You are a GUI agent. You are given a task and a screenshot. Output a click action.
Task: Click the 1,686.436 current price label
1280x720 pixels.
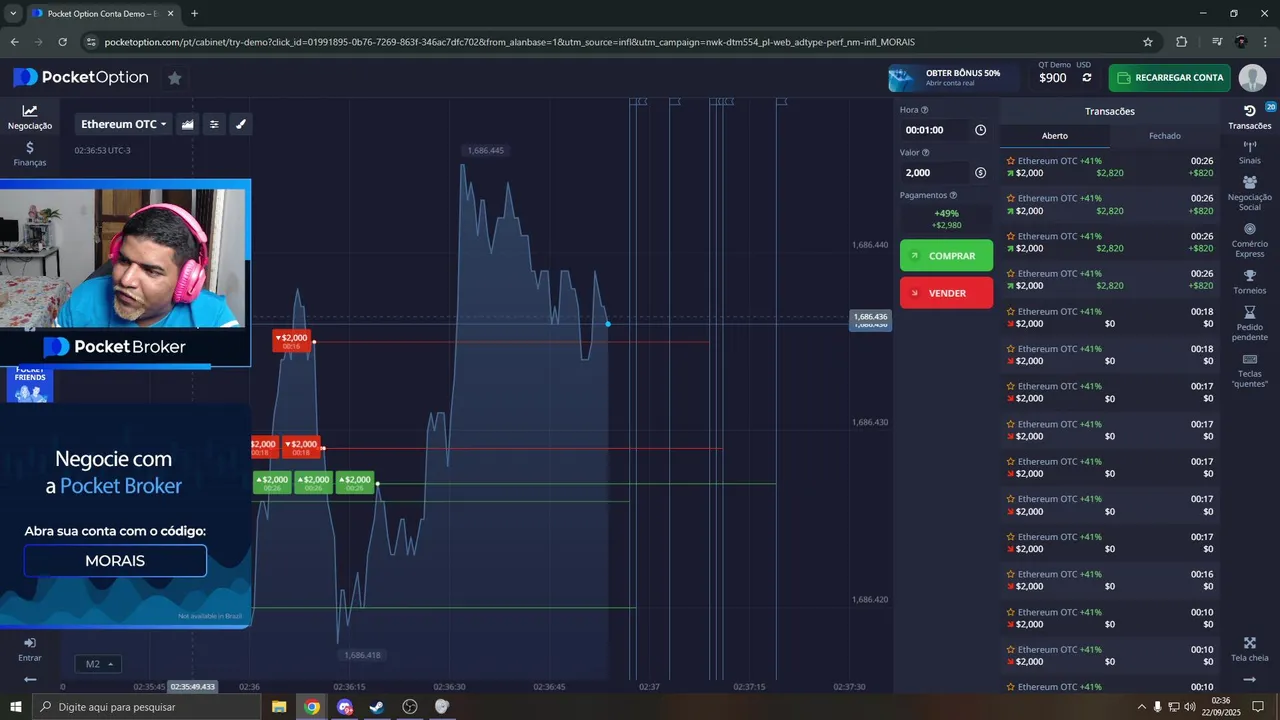(x=870, y=319)
